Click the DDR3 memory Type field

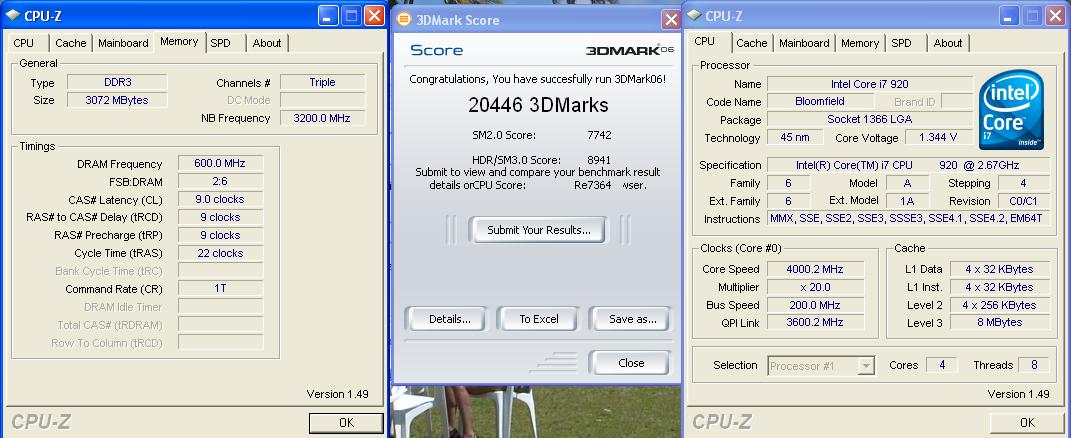pyautogui.click(x=117, y=83)
